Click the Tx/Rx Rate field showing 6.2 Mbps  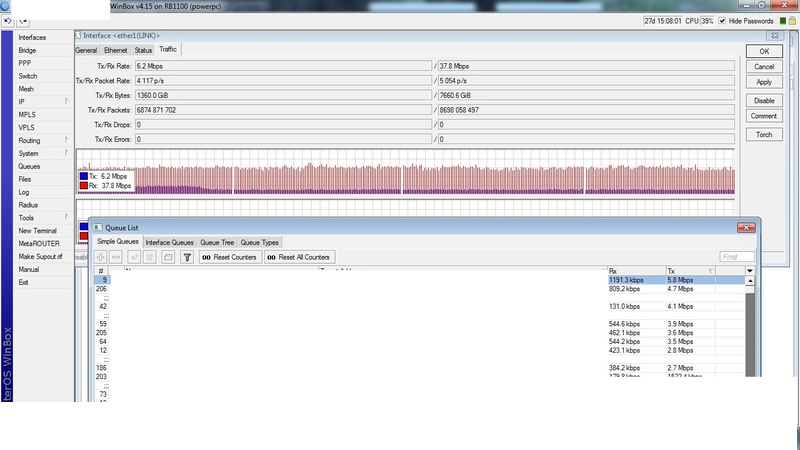tap(283, 66)
